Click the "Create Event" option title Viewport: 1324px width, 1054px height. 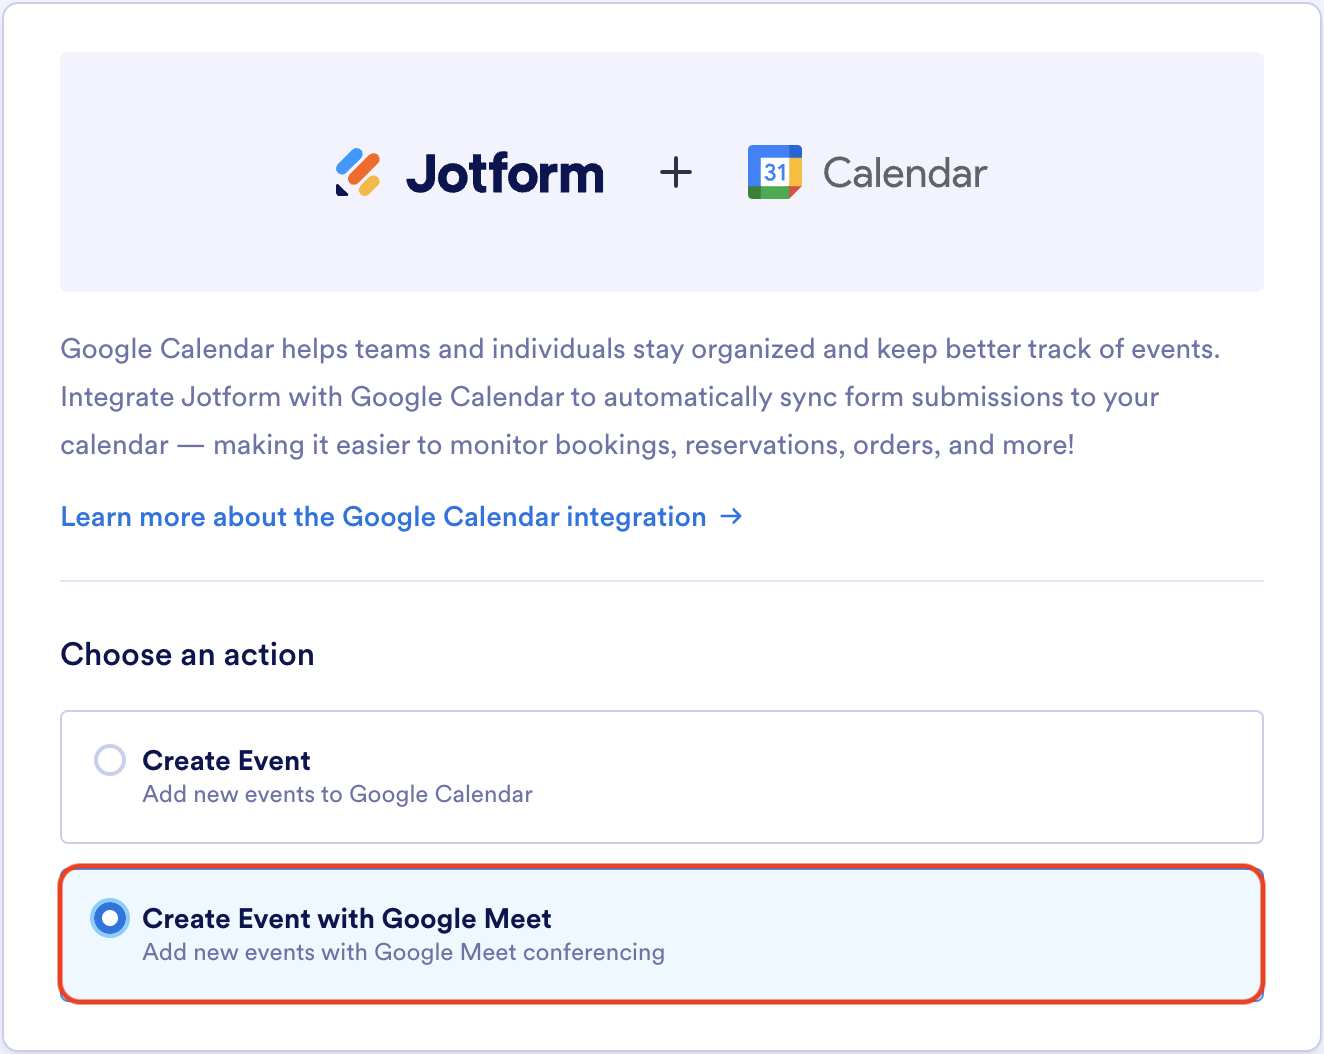pos(226,761)
